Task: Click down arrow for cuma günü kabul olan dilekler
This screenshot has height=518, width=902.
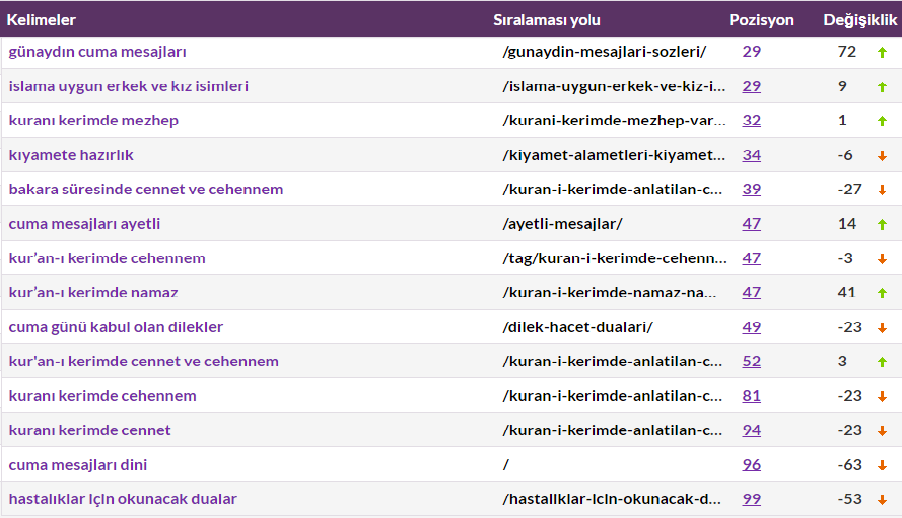Action: (x=882, y=328)
